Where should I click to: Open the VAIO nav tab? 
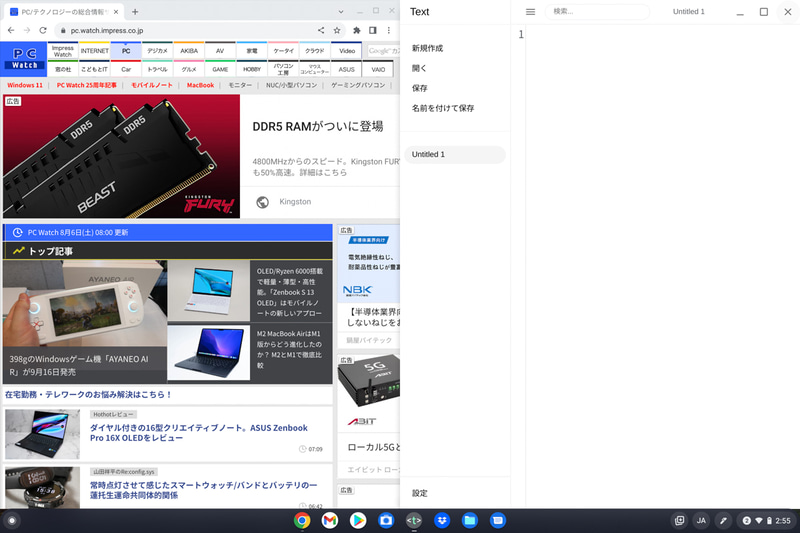pos(378,69)
